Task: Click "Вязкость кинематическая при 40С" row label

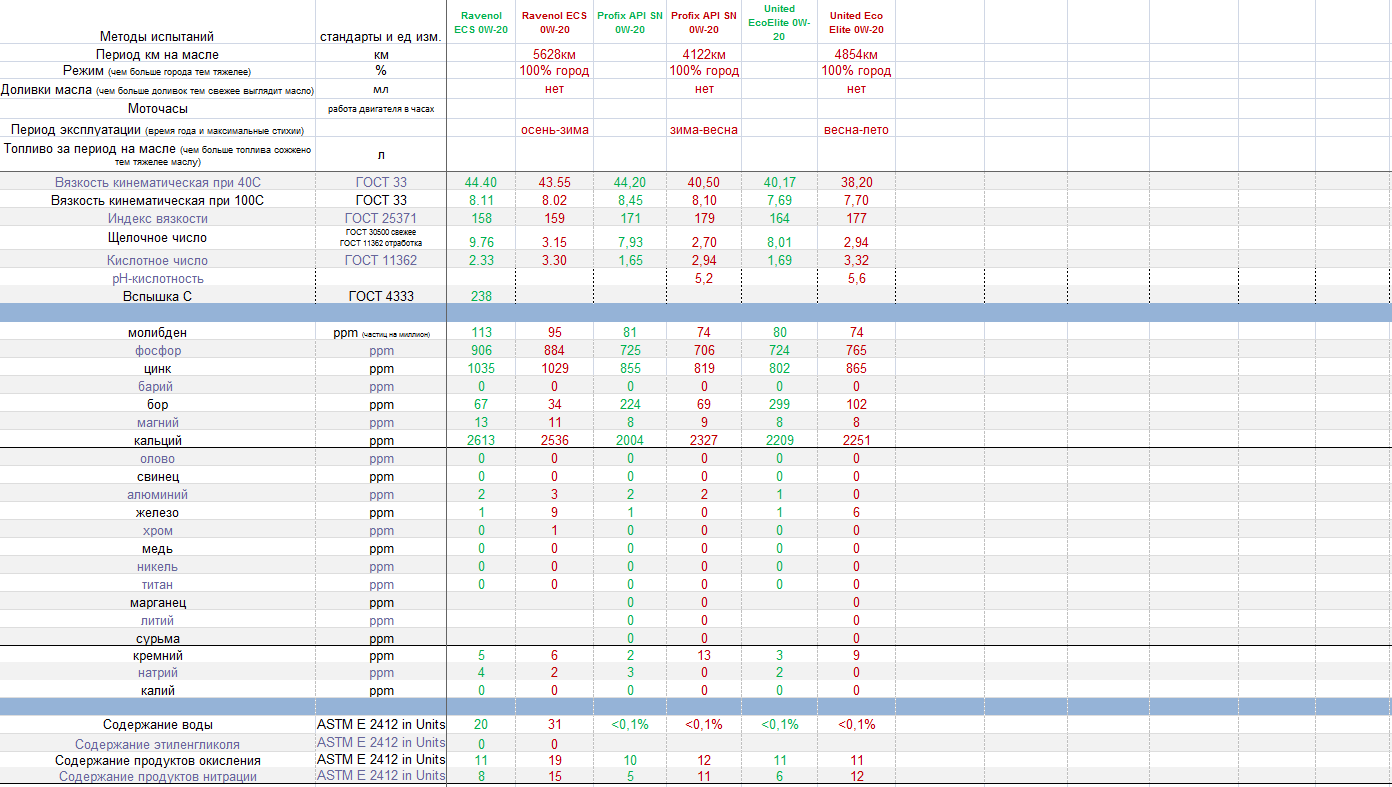Action: pos(157,182)
